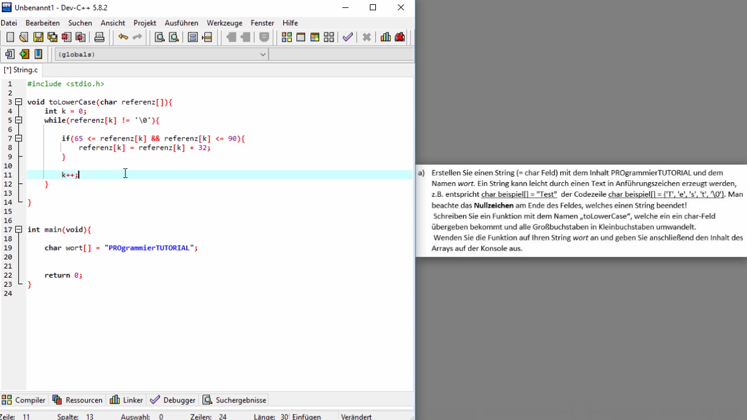Collapse the while loop fold at line 5
The height and width of the screenshot is (420, 747).
pyautogui.click(x=18, y=120)
